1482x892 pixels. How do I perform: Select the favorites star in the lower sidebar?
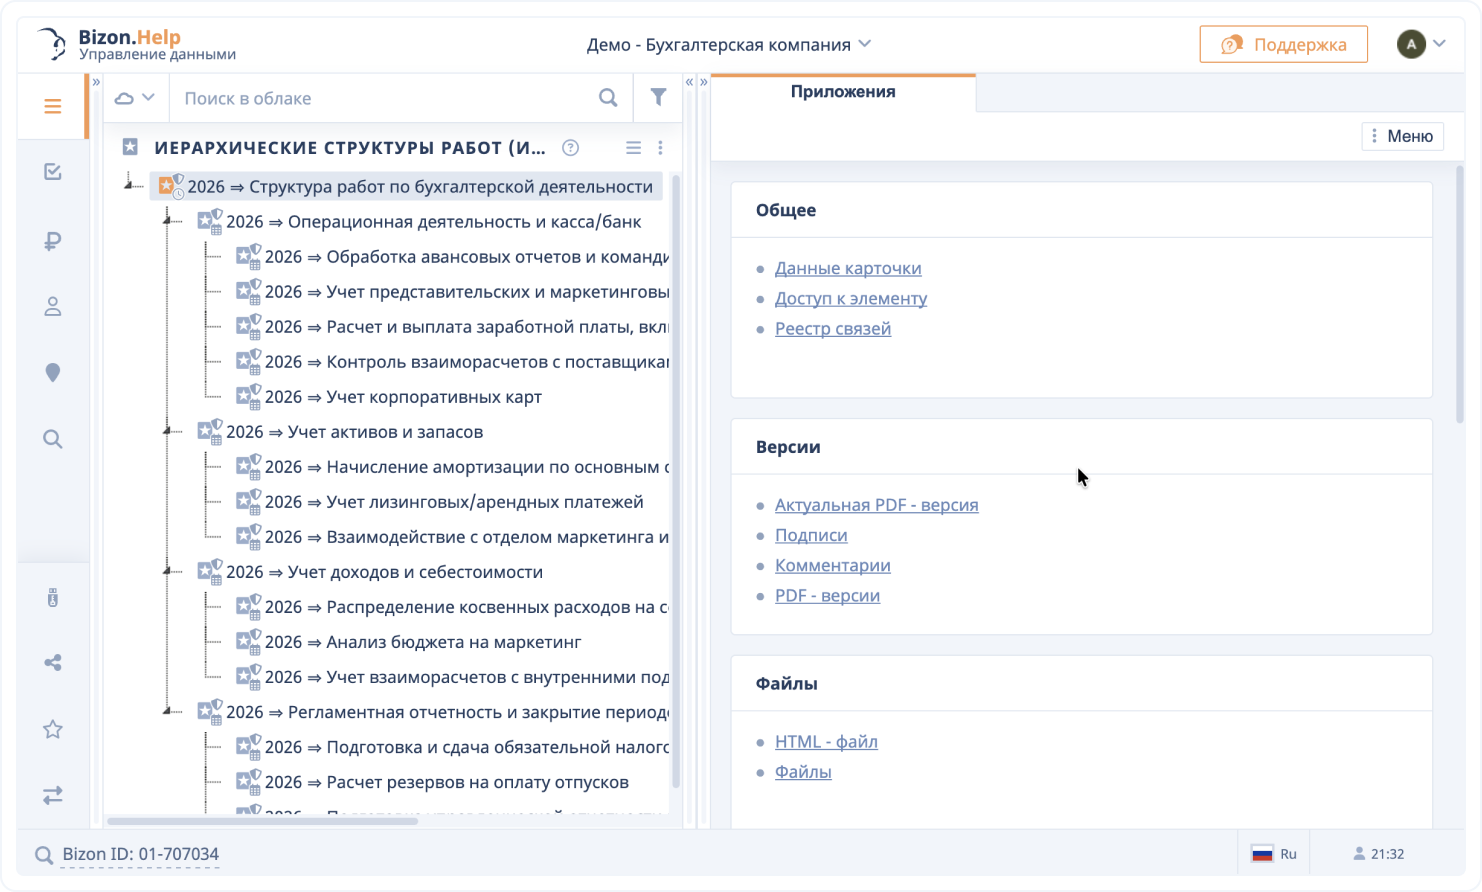[52, 729]
